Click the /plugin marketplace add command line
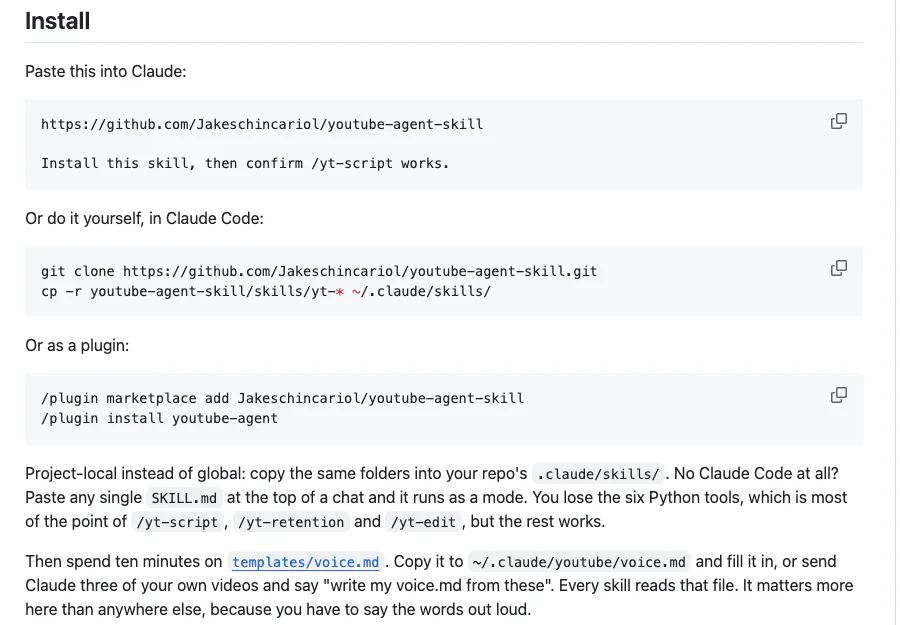The height and width of the screenshot is (625, 900). [x=282, y=398]
